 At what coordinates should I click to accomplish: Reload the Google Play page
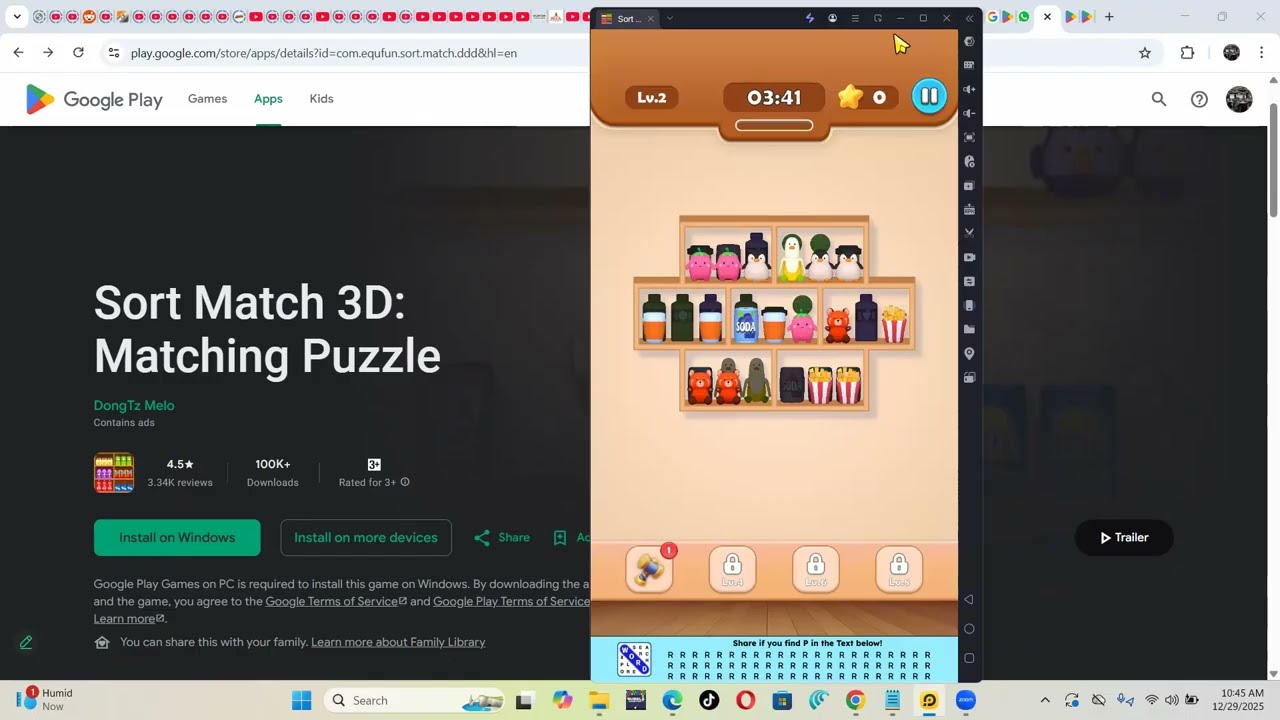pos(78,53)
